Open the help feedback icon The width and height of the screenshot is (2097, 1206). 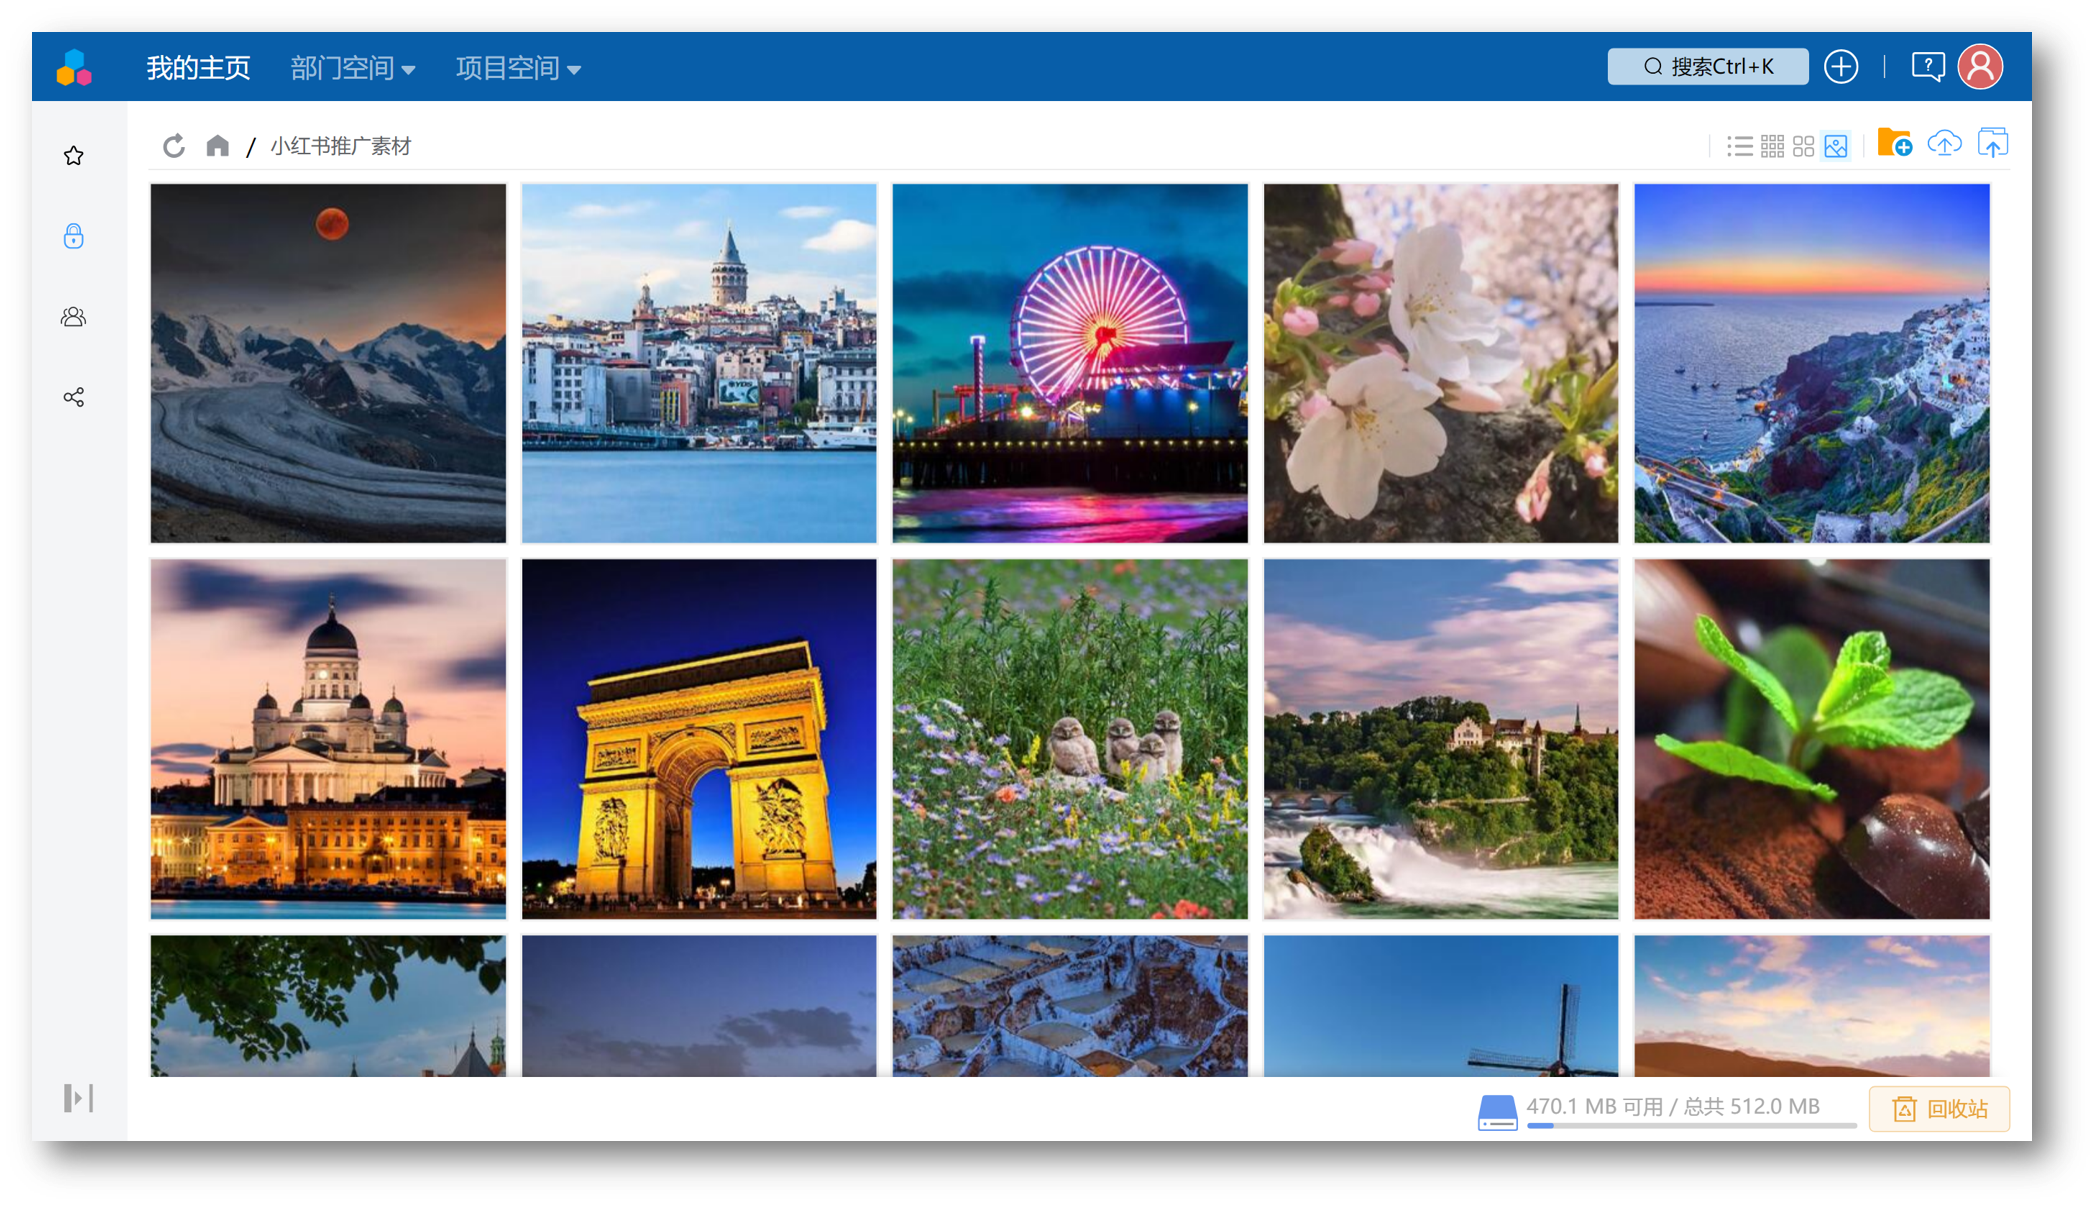click(1927, 67)
